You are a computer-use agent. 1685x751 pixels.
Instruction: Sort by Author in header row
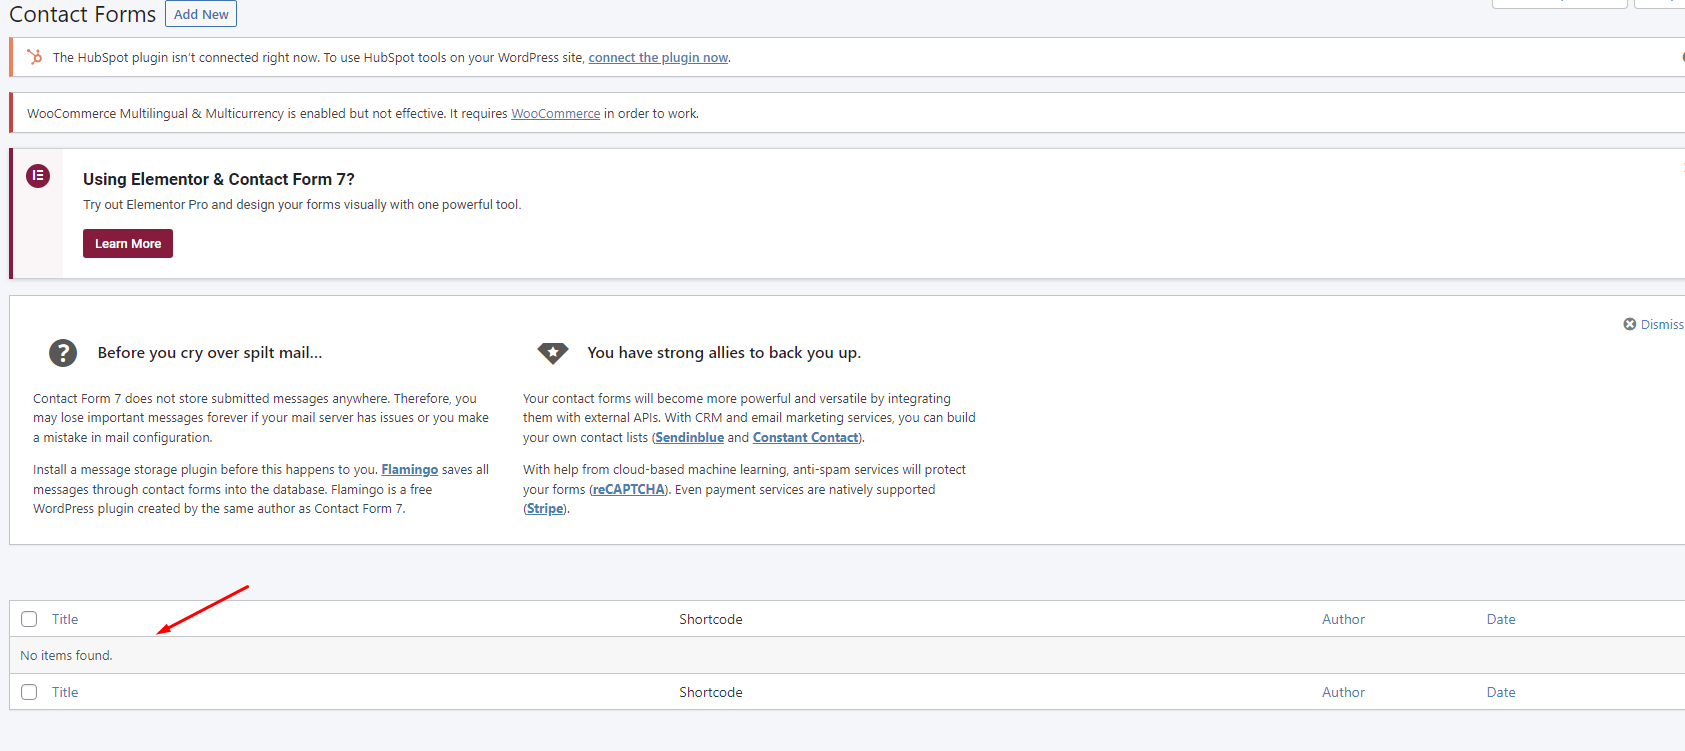point(1343,620)
